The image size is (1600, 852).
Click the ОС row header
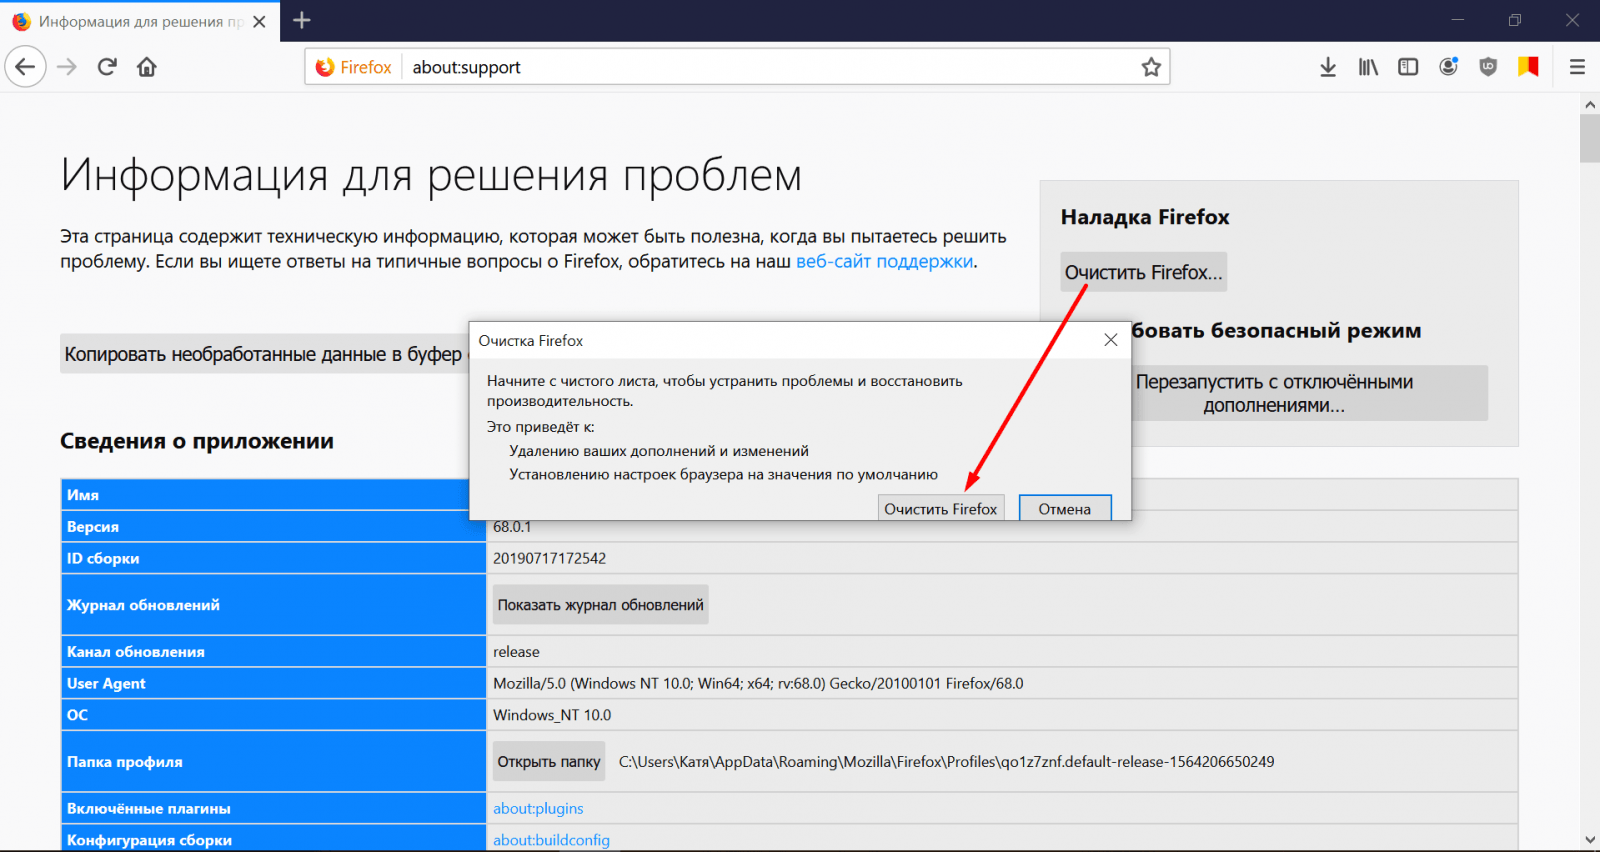273,715
